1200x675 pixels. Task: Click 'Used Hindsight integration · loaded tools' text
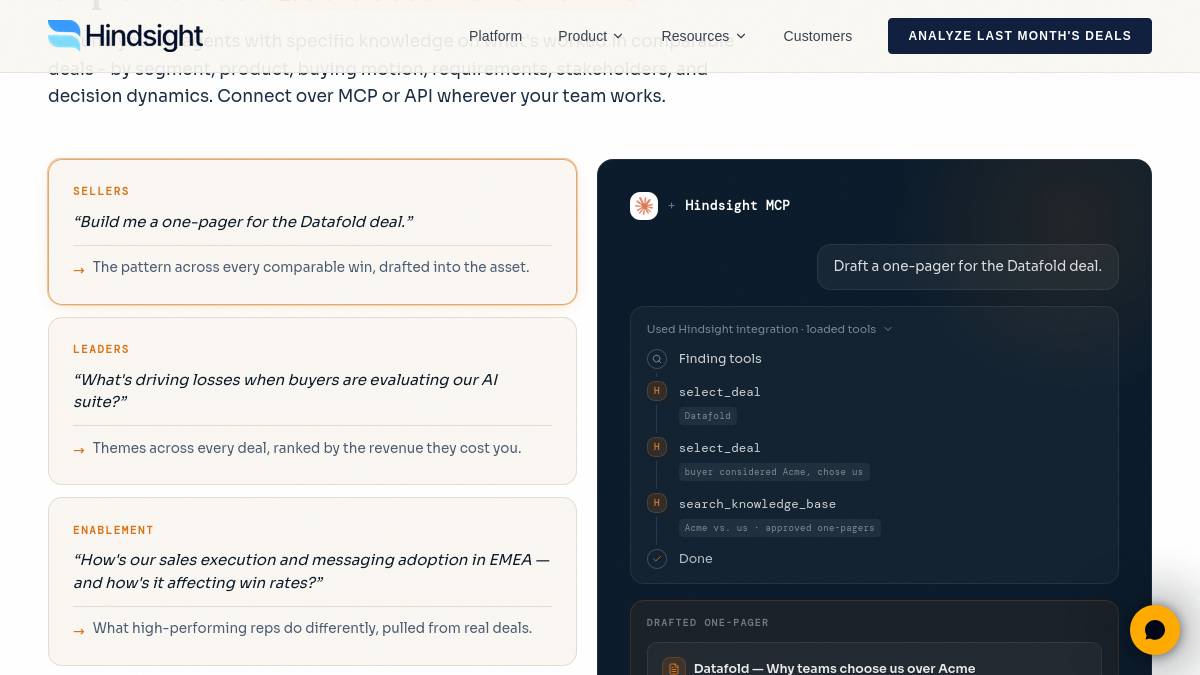[761, 329]
